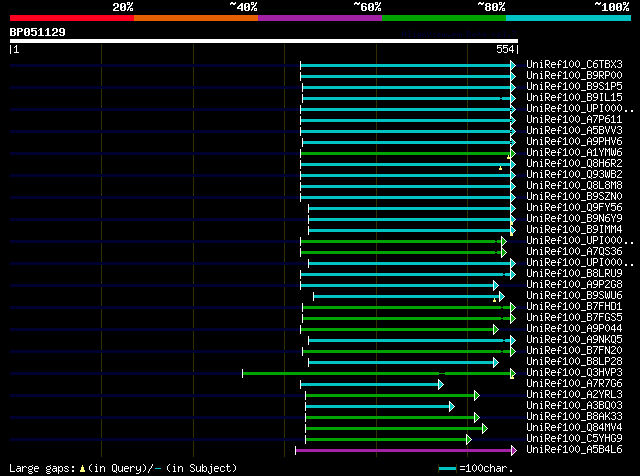Viewport: 640px width, 476px height.
Task: Open hit UniRef100_B9RP00 label
Action: coord(574,76)
